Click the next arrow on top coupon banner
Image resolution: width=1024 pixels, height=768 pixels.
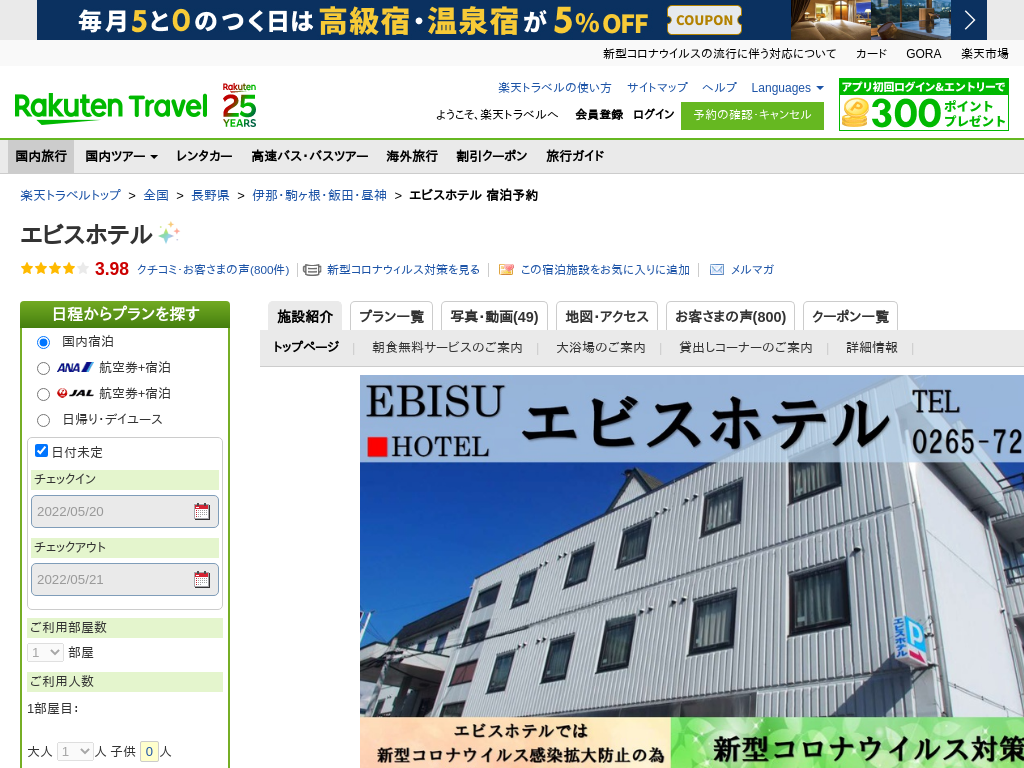click(969, 20)
